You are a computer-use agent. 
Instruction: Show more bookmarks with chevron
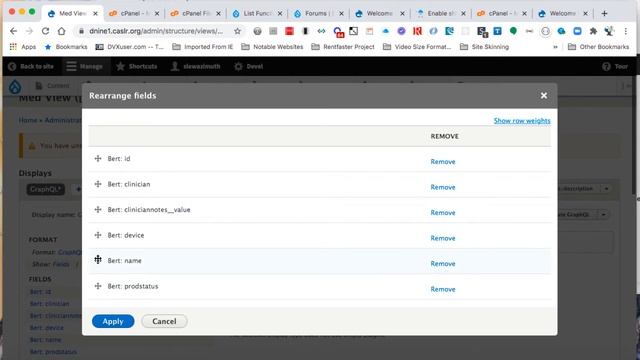(x=555, y=47)
